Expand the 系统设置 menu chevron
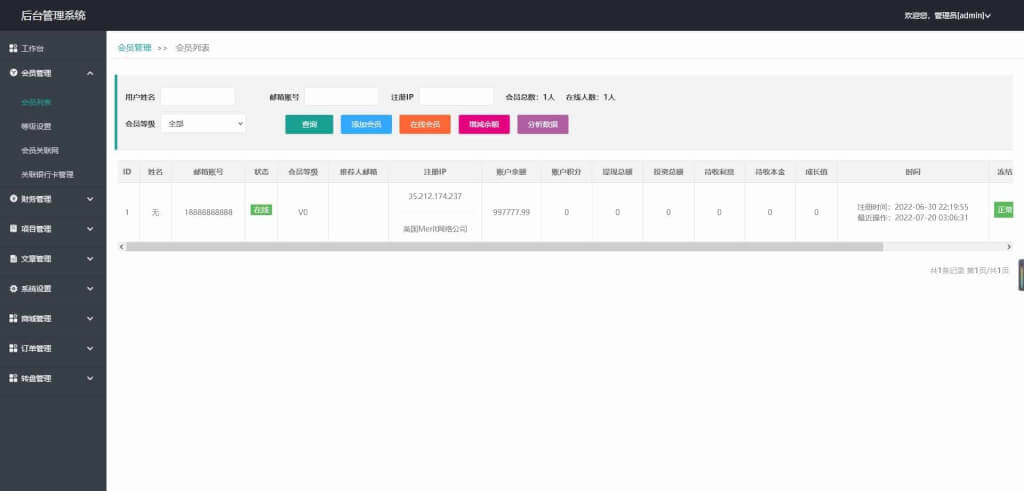 click(90, 289)
